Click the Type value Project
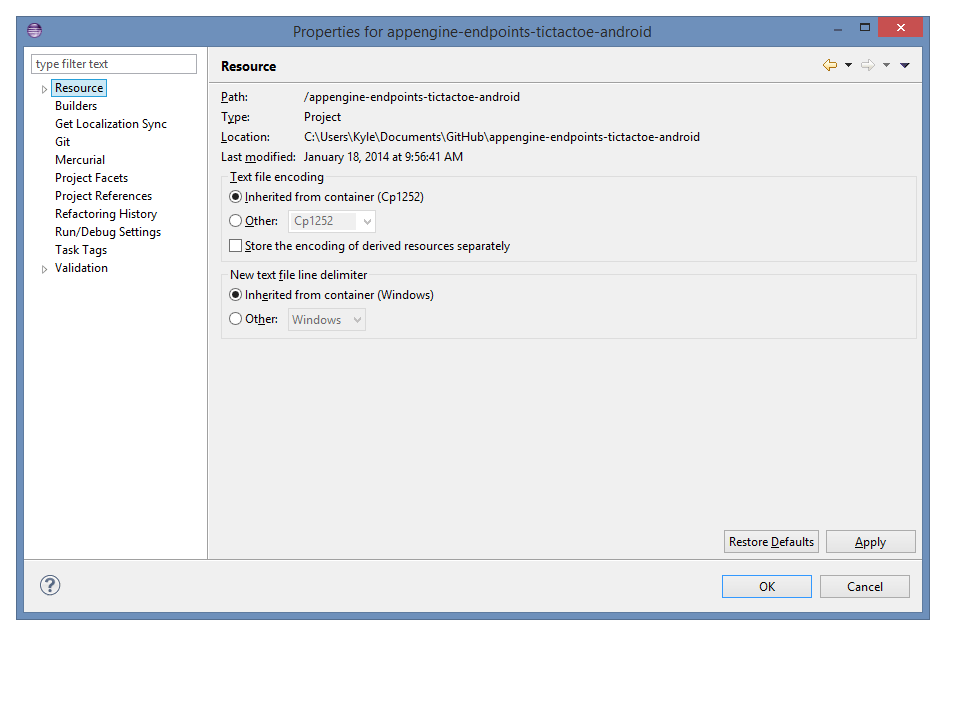The image size is (960, 720). tap(323, 117)
